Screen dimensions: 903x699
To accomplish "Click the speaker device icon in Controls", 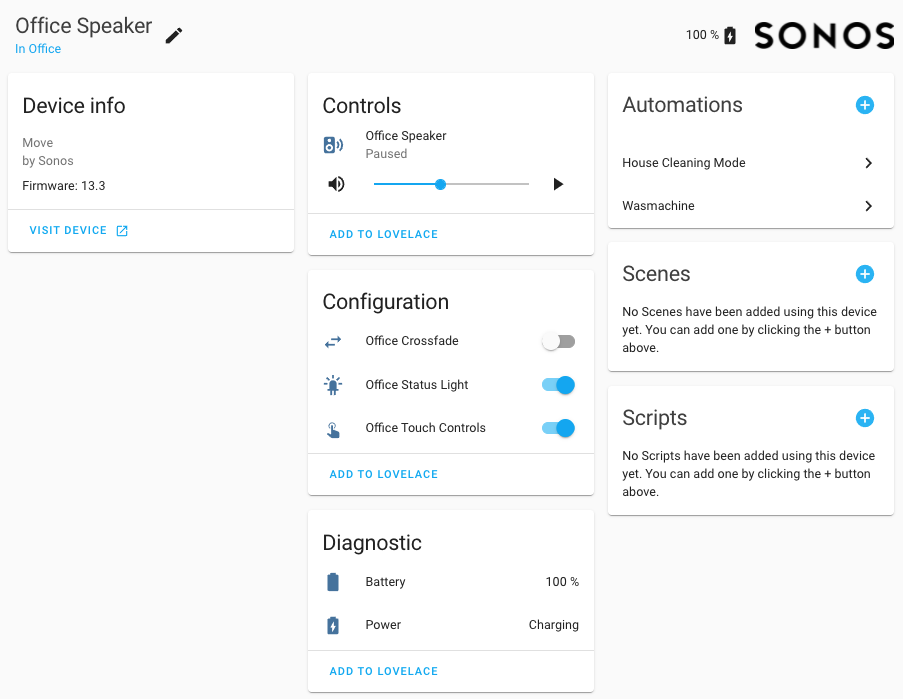I will point(333,144).
